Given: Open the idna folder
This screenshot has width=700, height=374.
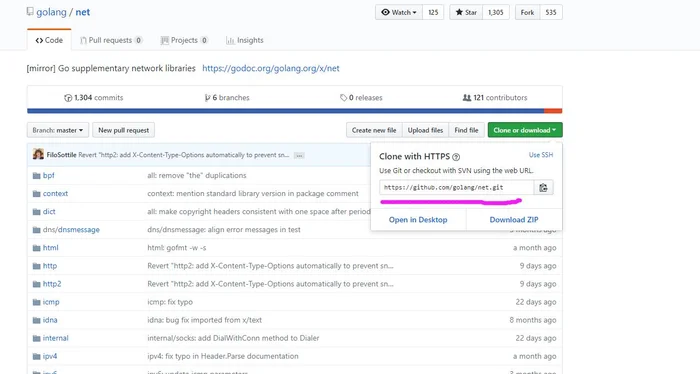Looking at the screenshot, I should pyautogui.click(x=50, y=320).
